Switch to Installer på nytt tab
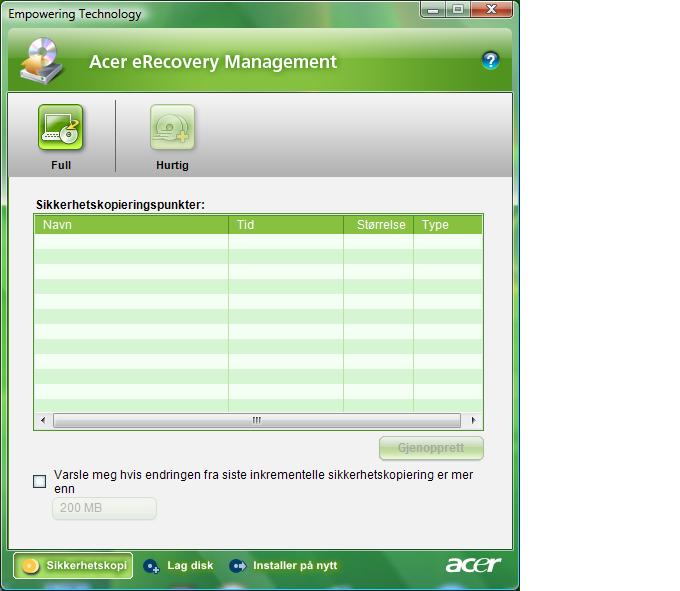This screenshot has width=680, height=591. (283, 566)
